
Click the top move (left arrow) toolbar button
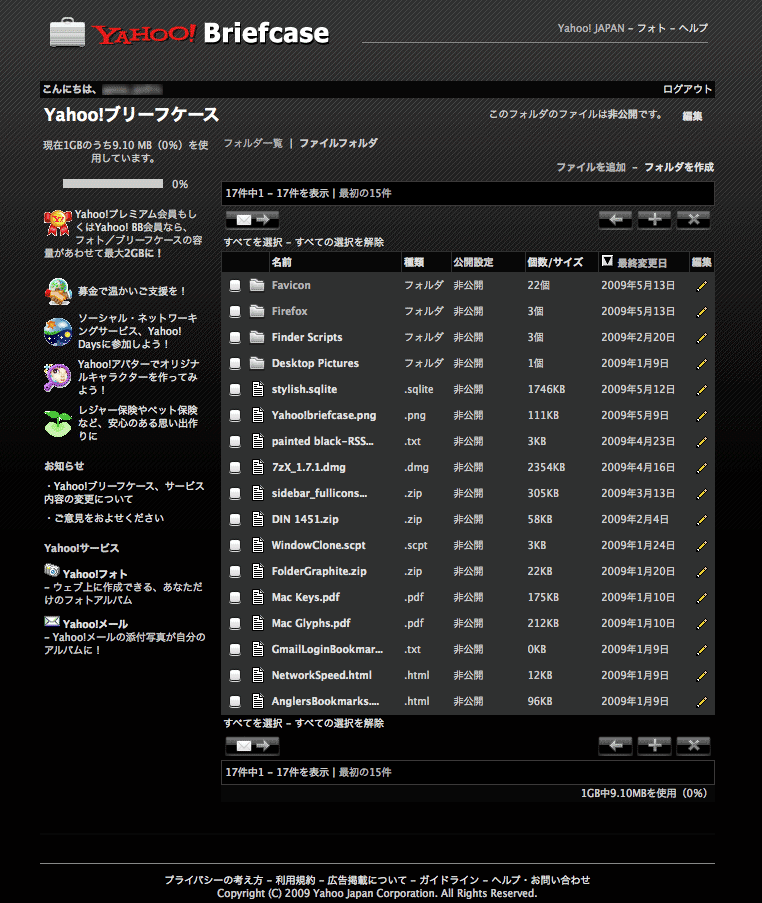coord(615,219)
